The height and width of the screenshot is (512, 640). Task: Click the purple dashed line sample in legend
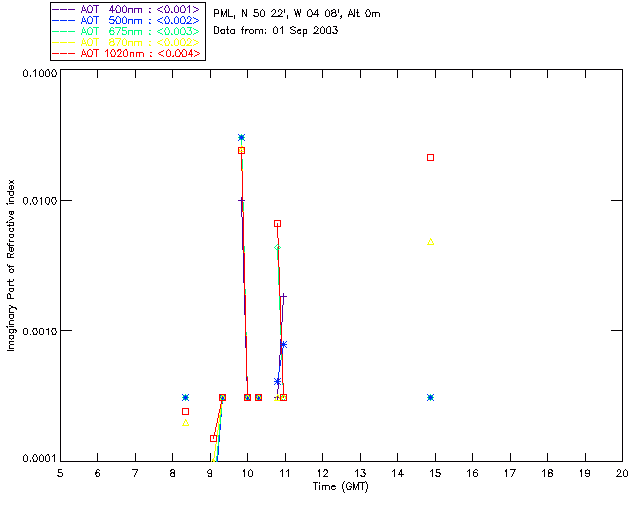point(64,9)
